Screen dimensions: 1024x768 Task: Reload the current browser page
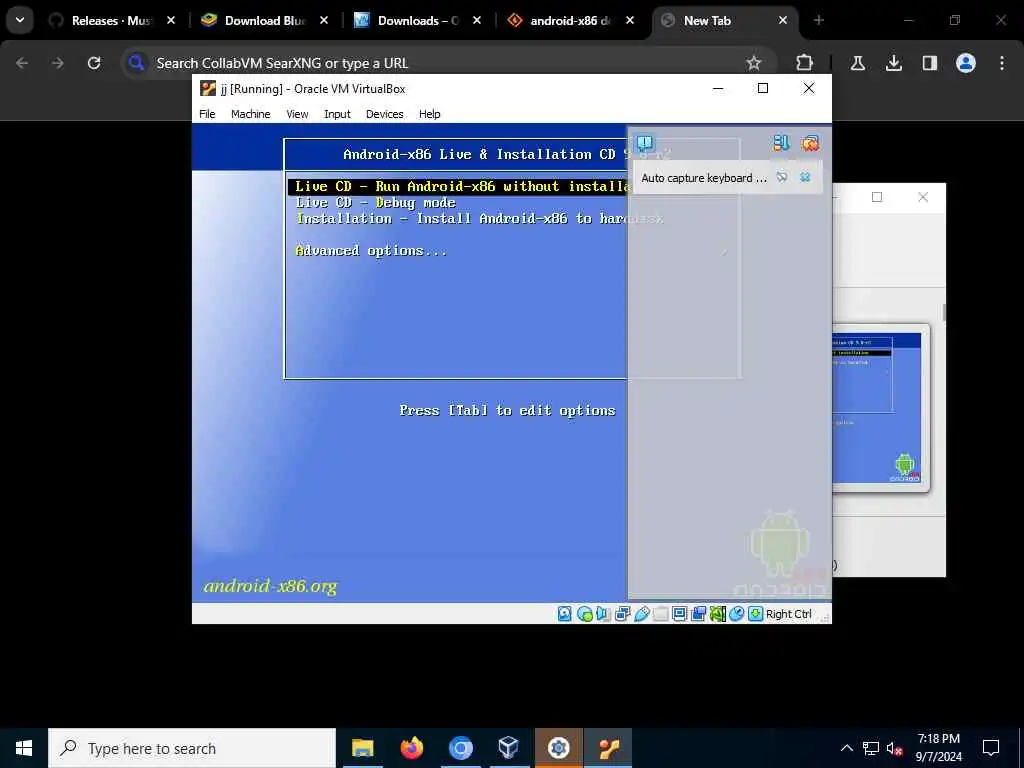pyautogui.click(x=94, y=63)
